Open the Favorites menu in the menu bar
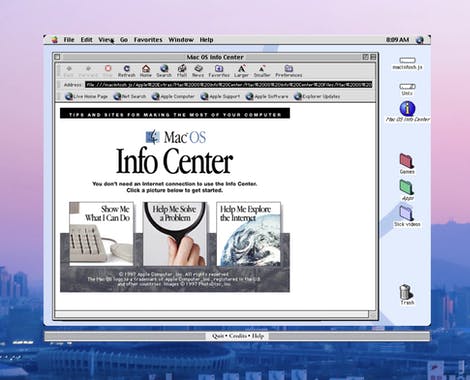Screen dimensions: 470x380 pos(148,40)
